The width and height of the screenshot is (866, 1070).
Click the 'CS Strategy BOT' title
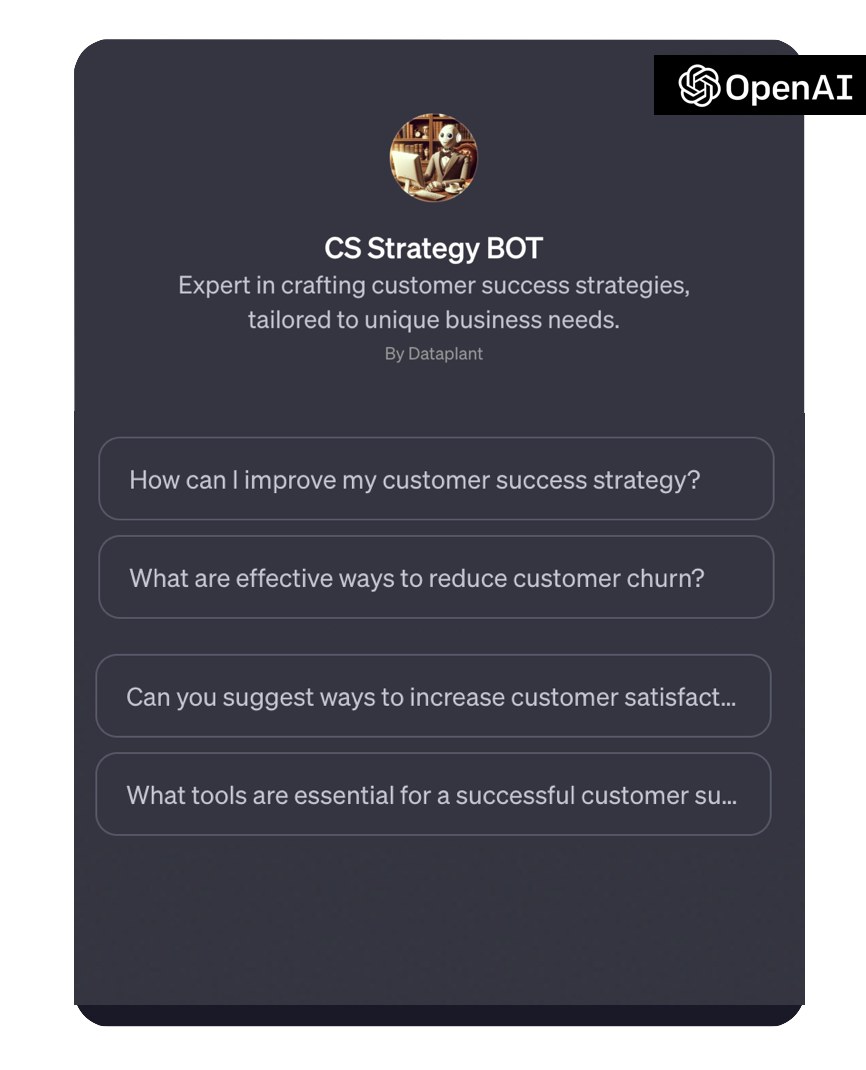(433, 248)
